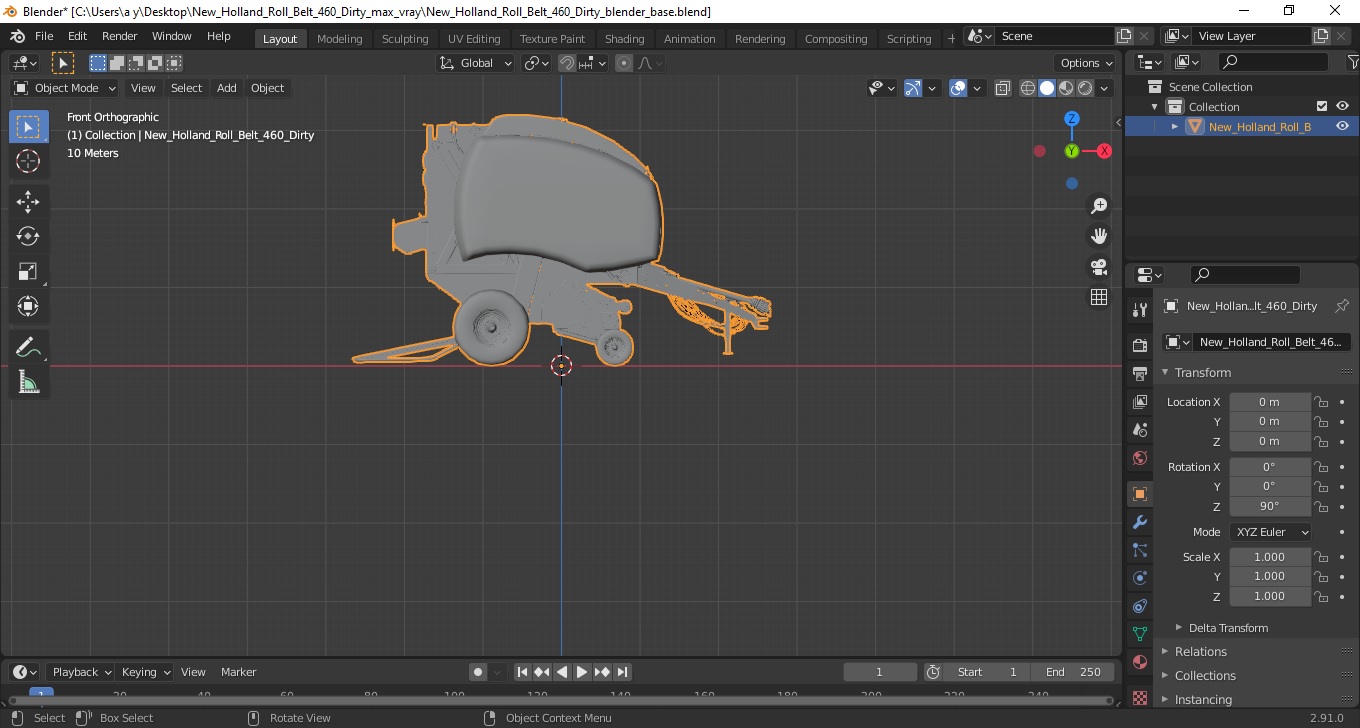Toggle proportional editing icon
Viewport: 1360px width, 728px height.
(x=624, y=63)
